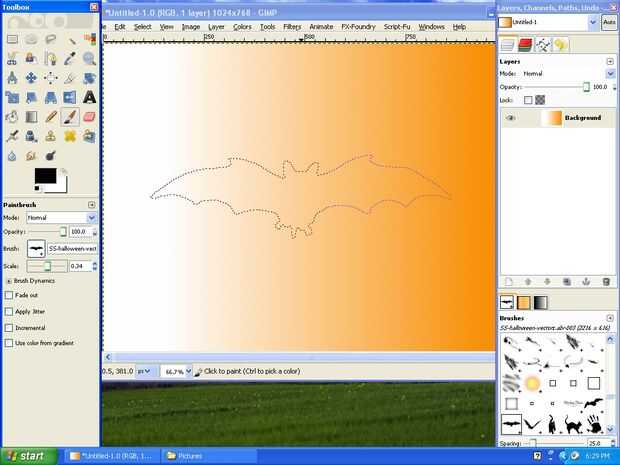The image size is (620, 465).
Task: Select the Eraser tool
Action: [x=89, y=117]
